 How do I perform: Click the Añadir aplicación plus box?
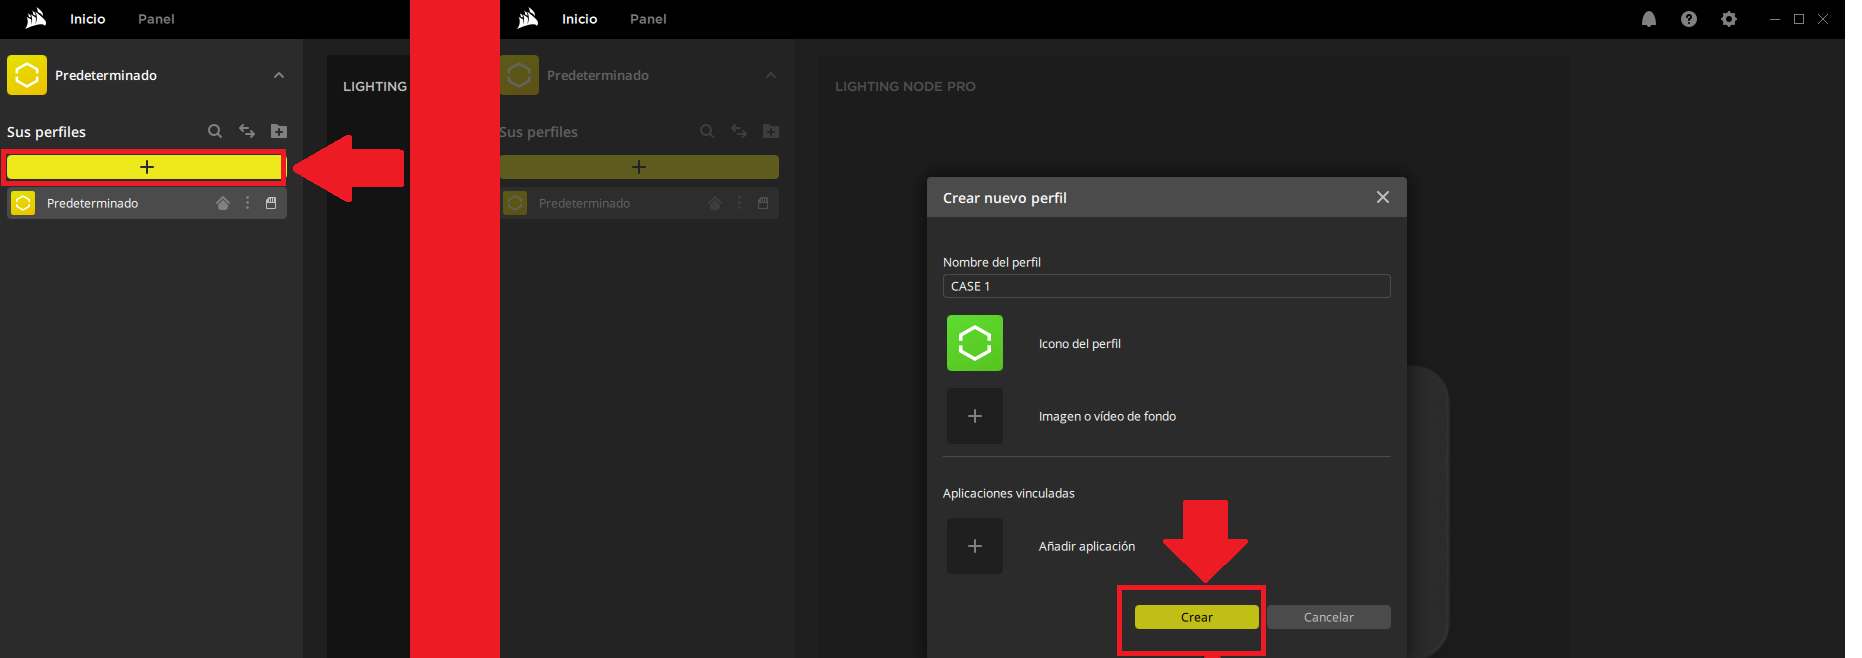974,546
